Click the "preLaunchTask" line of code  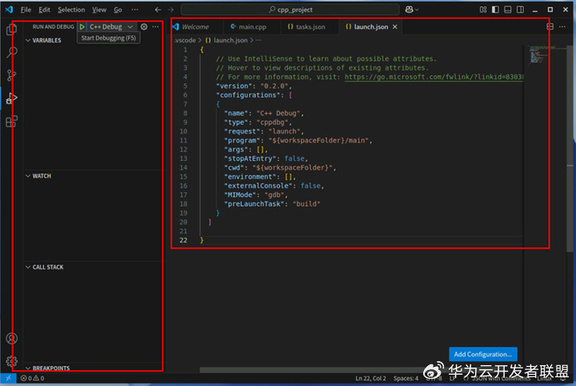pos(272,204)
